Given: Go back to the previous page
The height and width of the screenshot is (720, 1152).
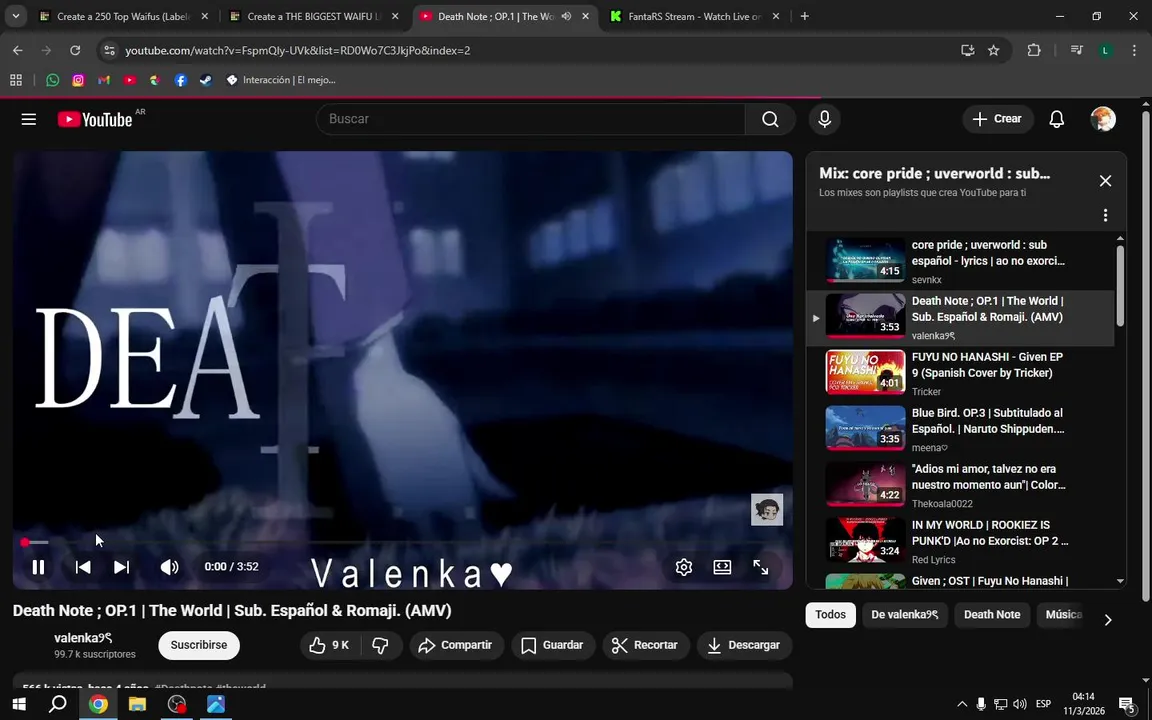Looking at the screenshot, I should point(18,50).
